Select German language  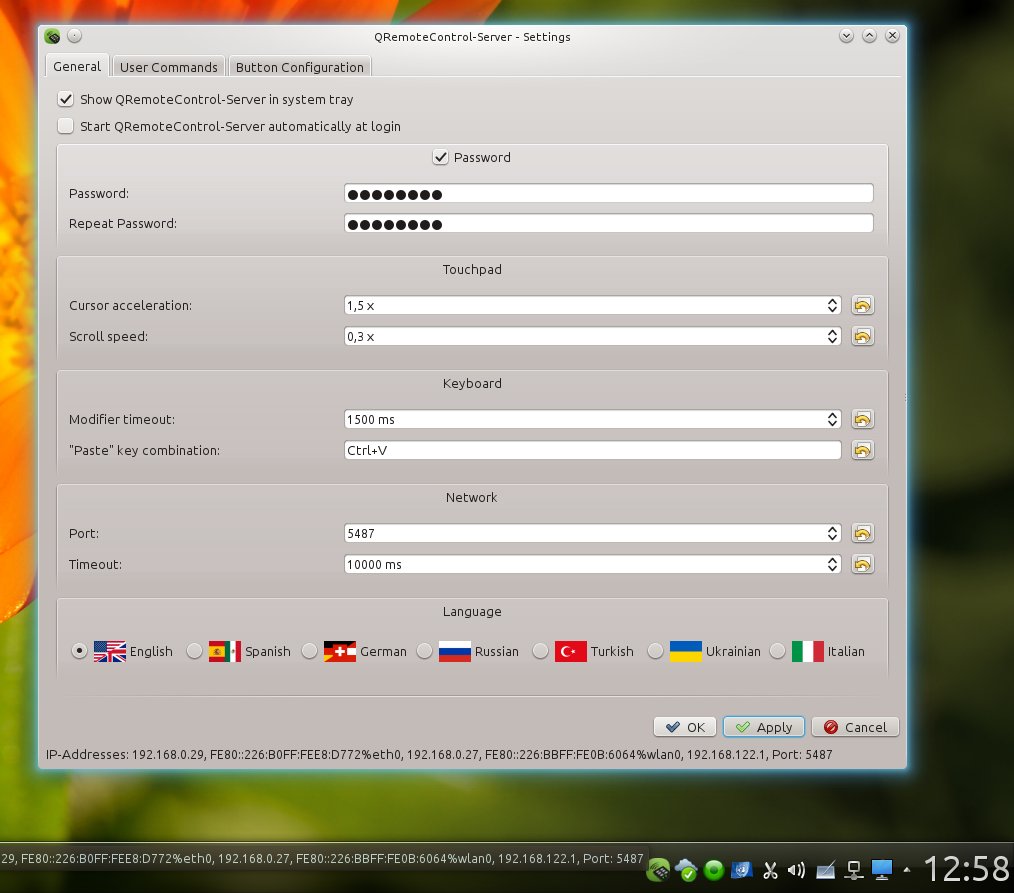point(309,651)
